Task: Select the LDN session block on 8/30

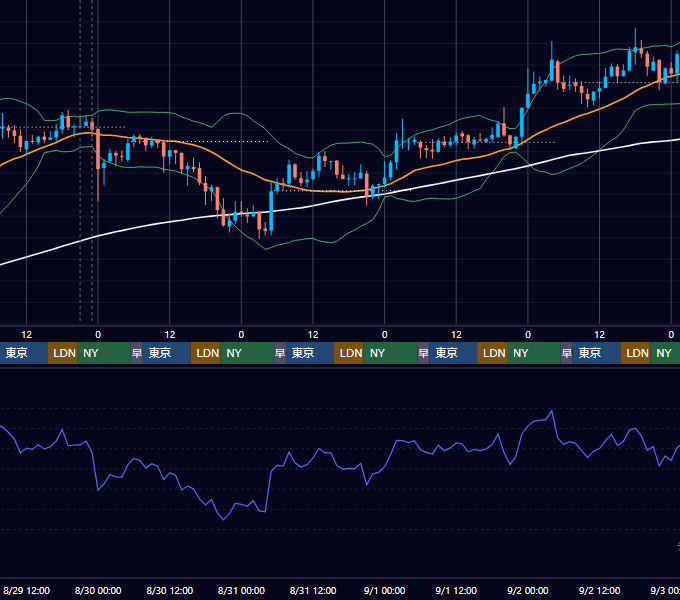Action: 206,353
